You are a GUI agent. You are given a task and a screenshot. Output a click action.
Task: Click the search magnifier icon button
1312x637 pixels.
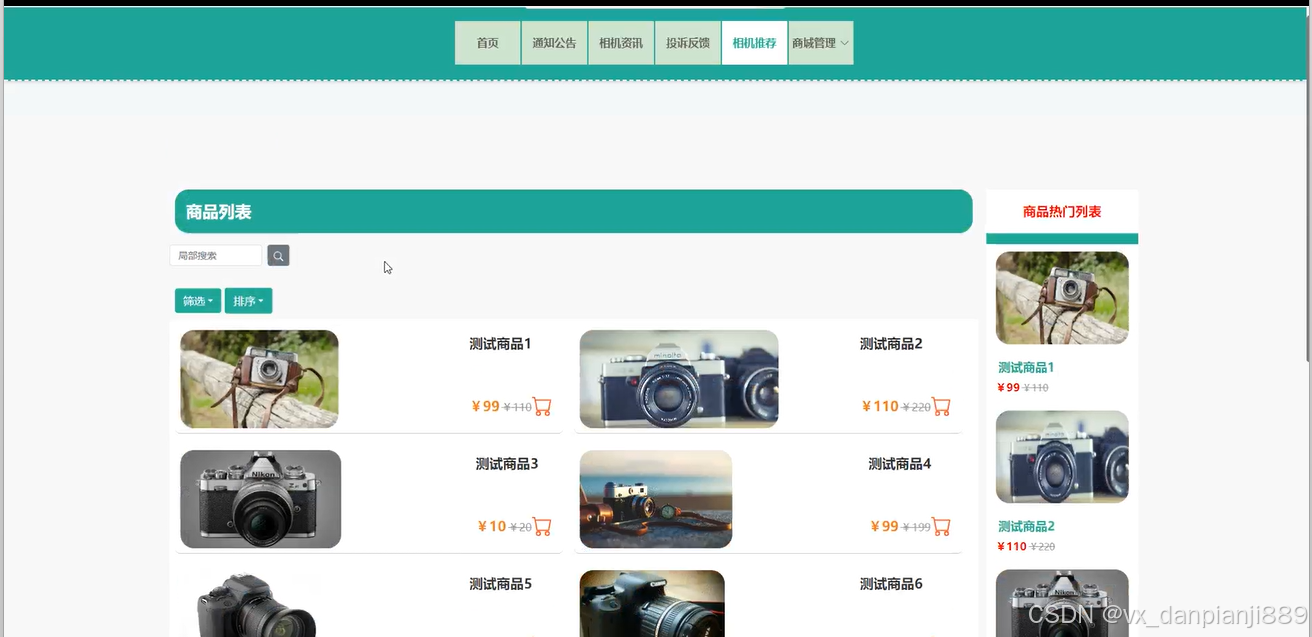(278, 256)
